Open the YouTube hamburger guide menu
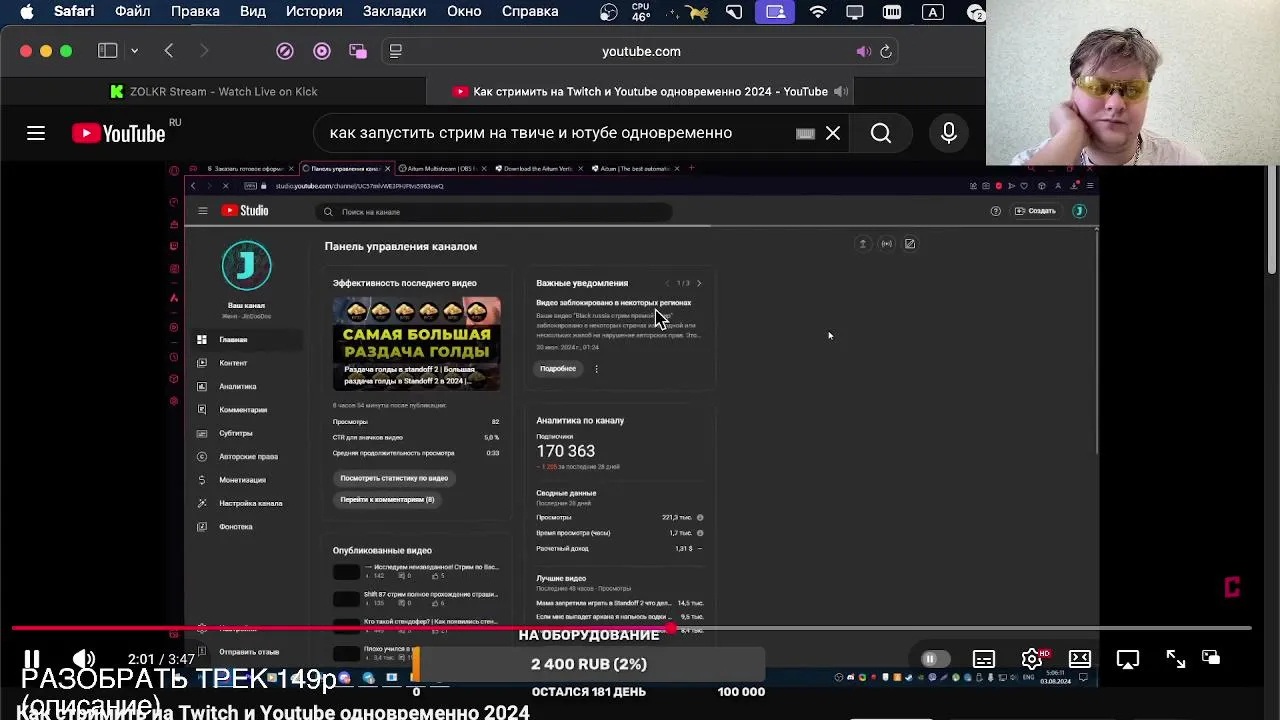The width and height of the screenshot is (1280, 720). pos(36,133)
